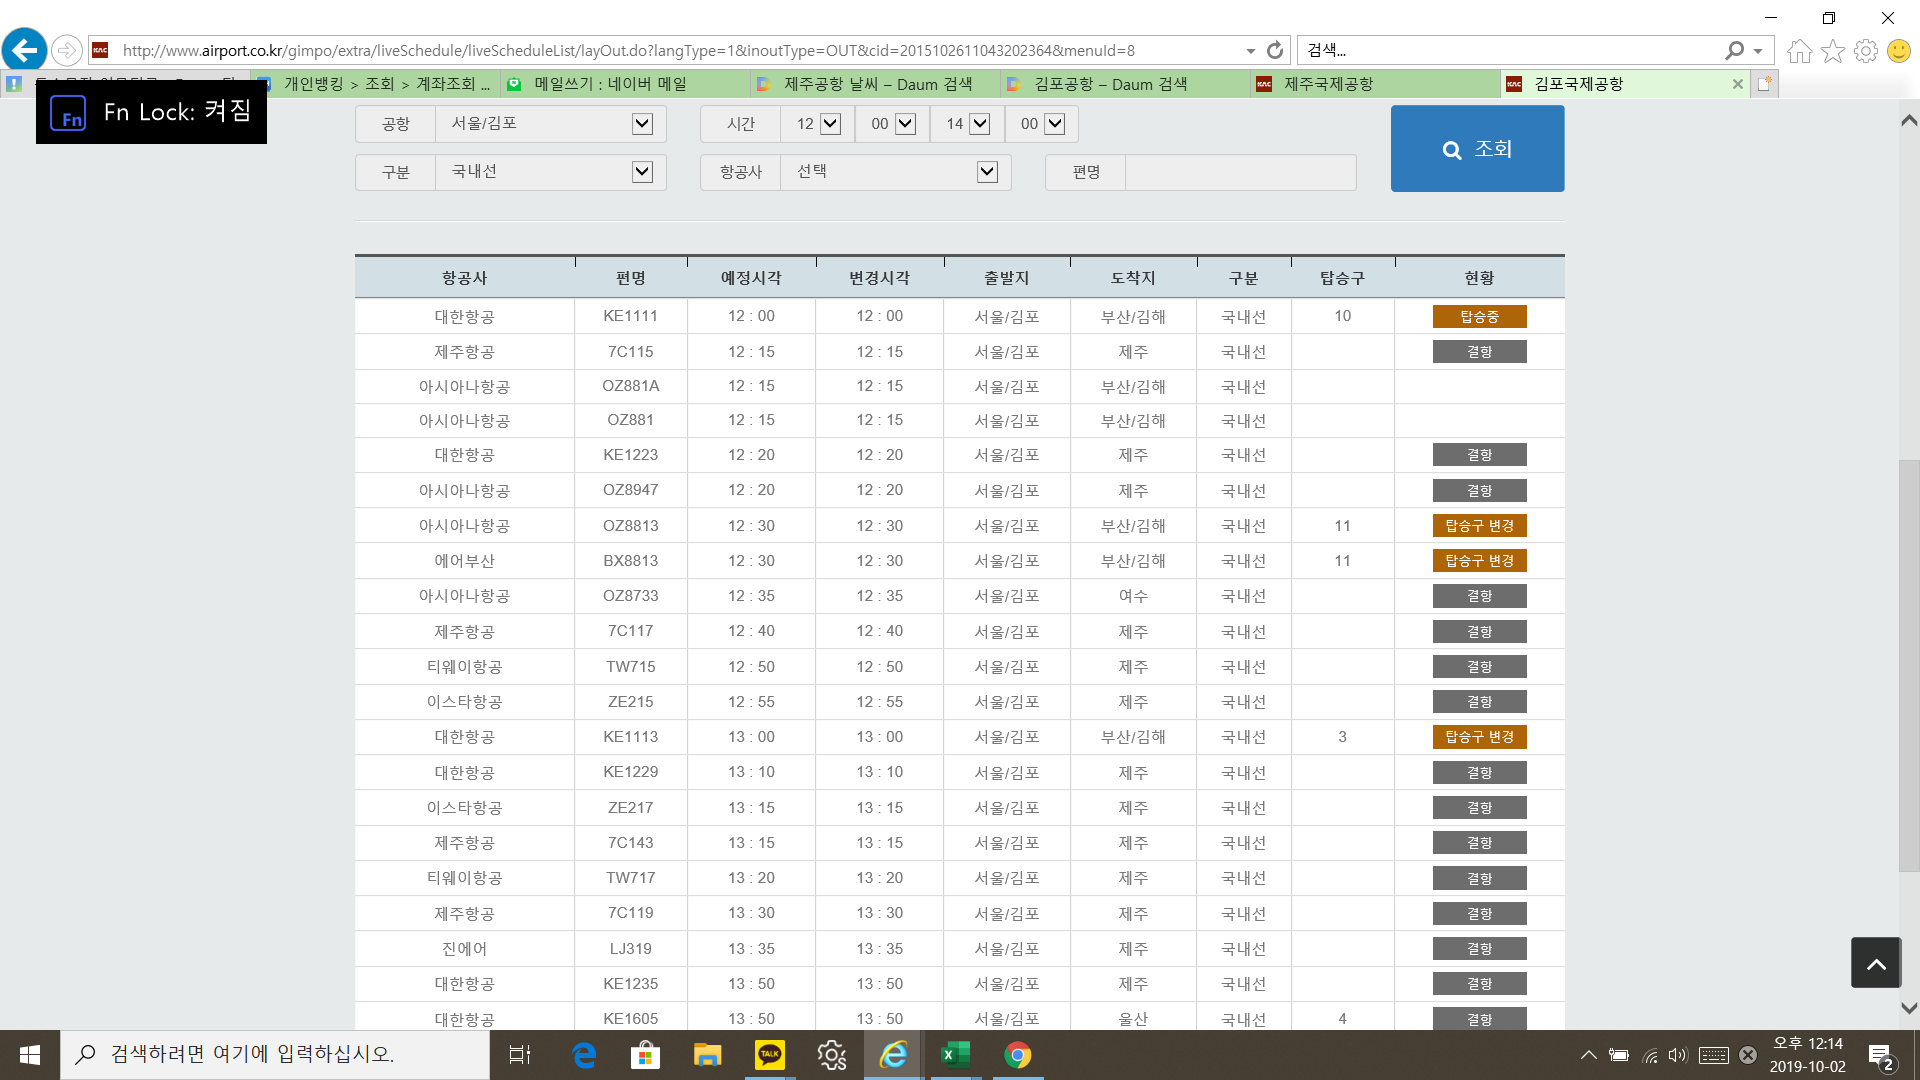Open browser tools gear icon
Screen dimensions: 1920x1080
click(1865, 51)
